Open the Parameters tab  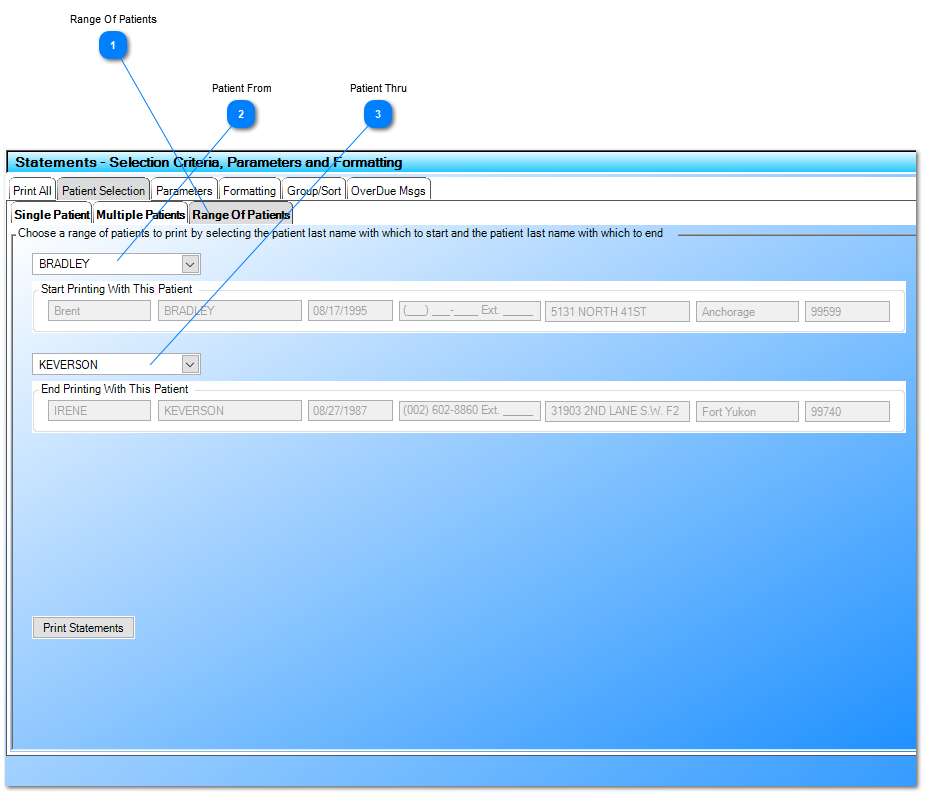coord(183,189)
